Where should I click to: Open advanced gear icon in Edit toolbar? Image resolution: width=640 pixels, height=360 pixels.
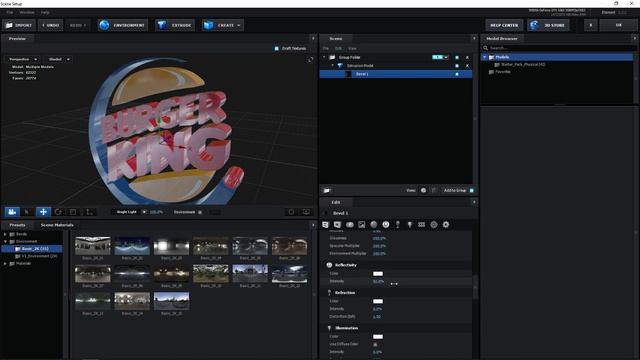[x=446, y=224]
